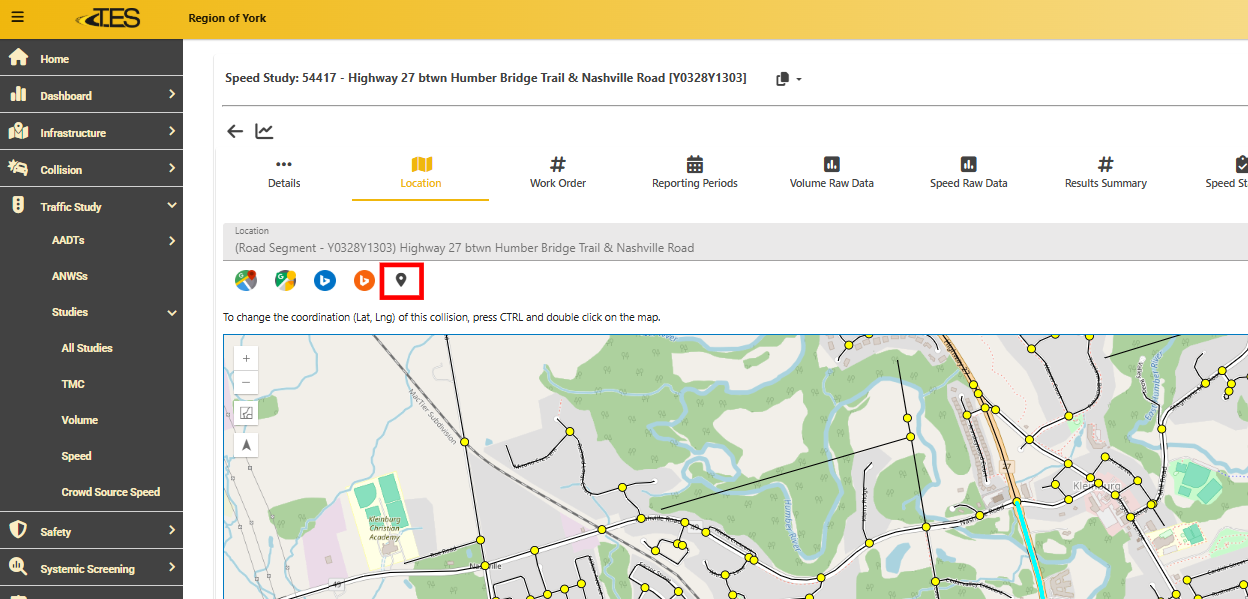The width and height of the screenshot is (1248, 599).
Task: Open the line chart icon
Action: point(264,131)
